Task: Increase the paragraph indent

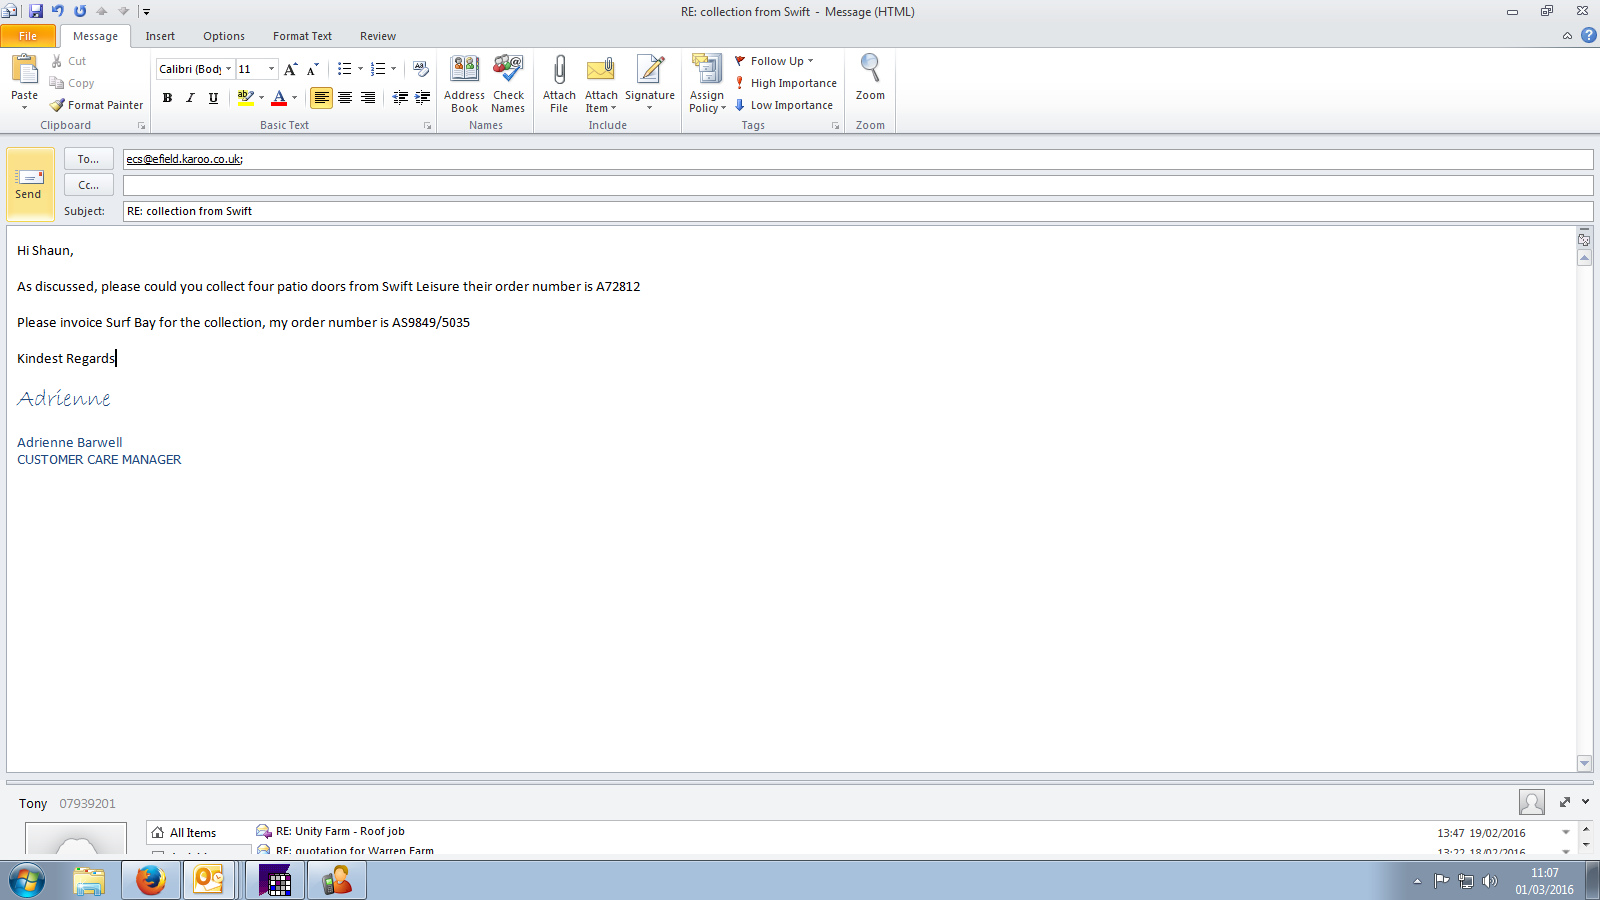Action: point(423,97)
